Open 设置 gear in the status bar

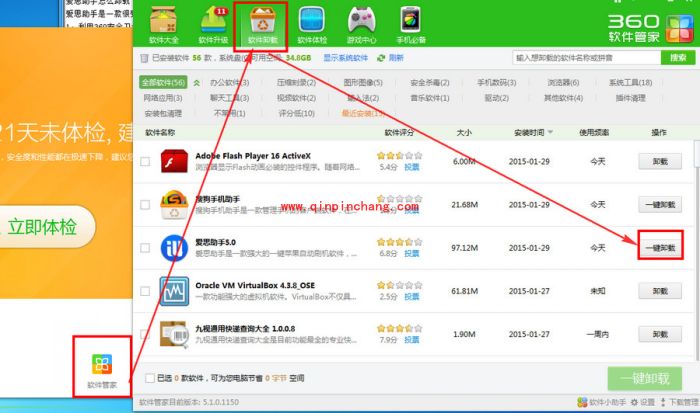(642, 402)
